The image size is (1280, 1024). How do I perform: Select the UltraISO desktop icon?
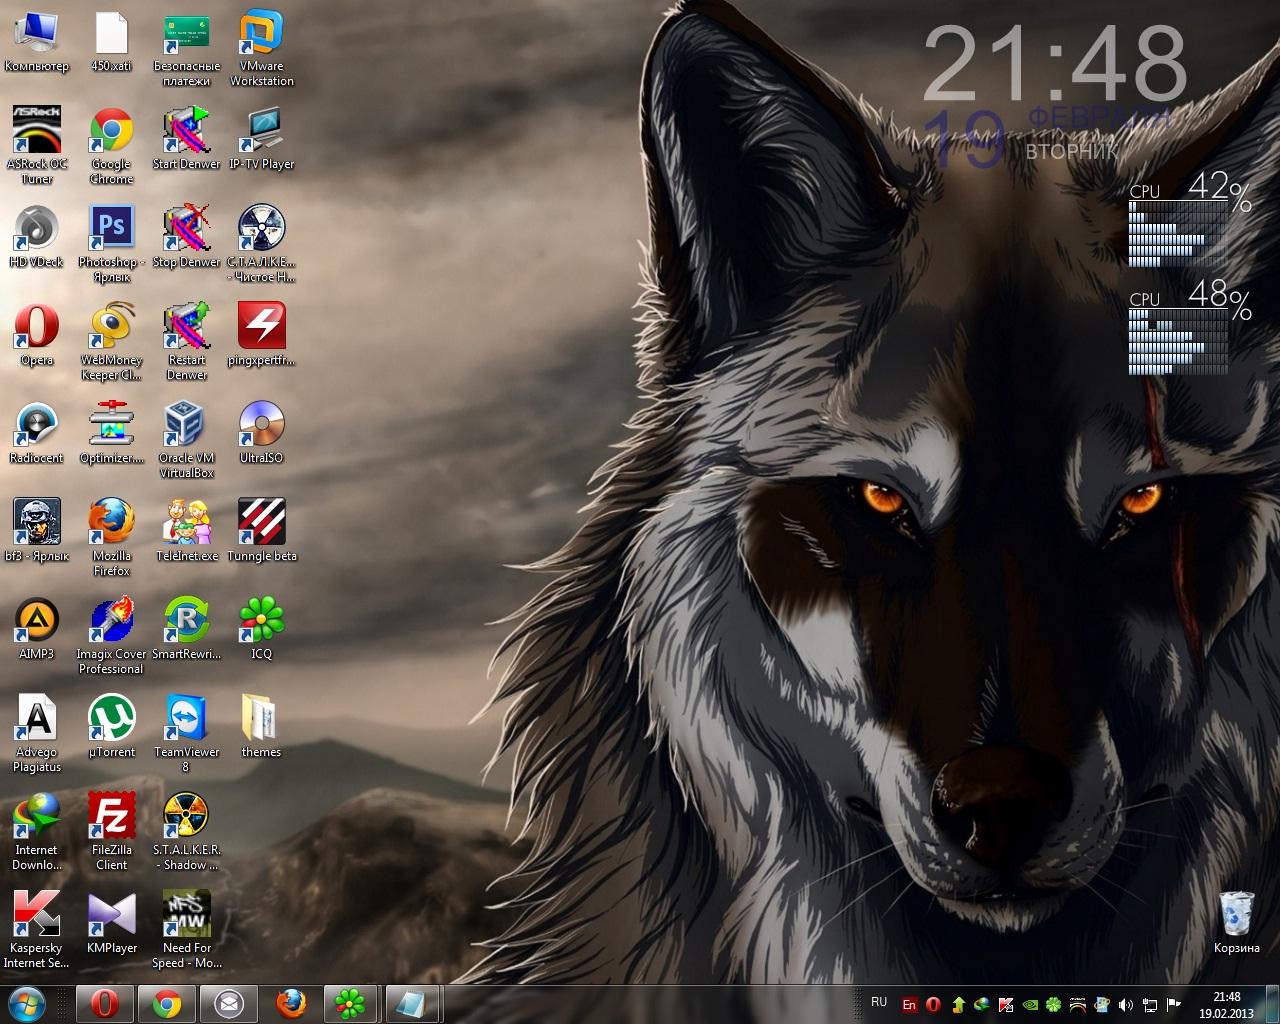tap(261, 425)
